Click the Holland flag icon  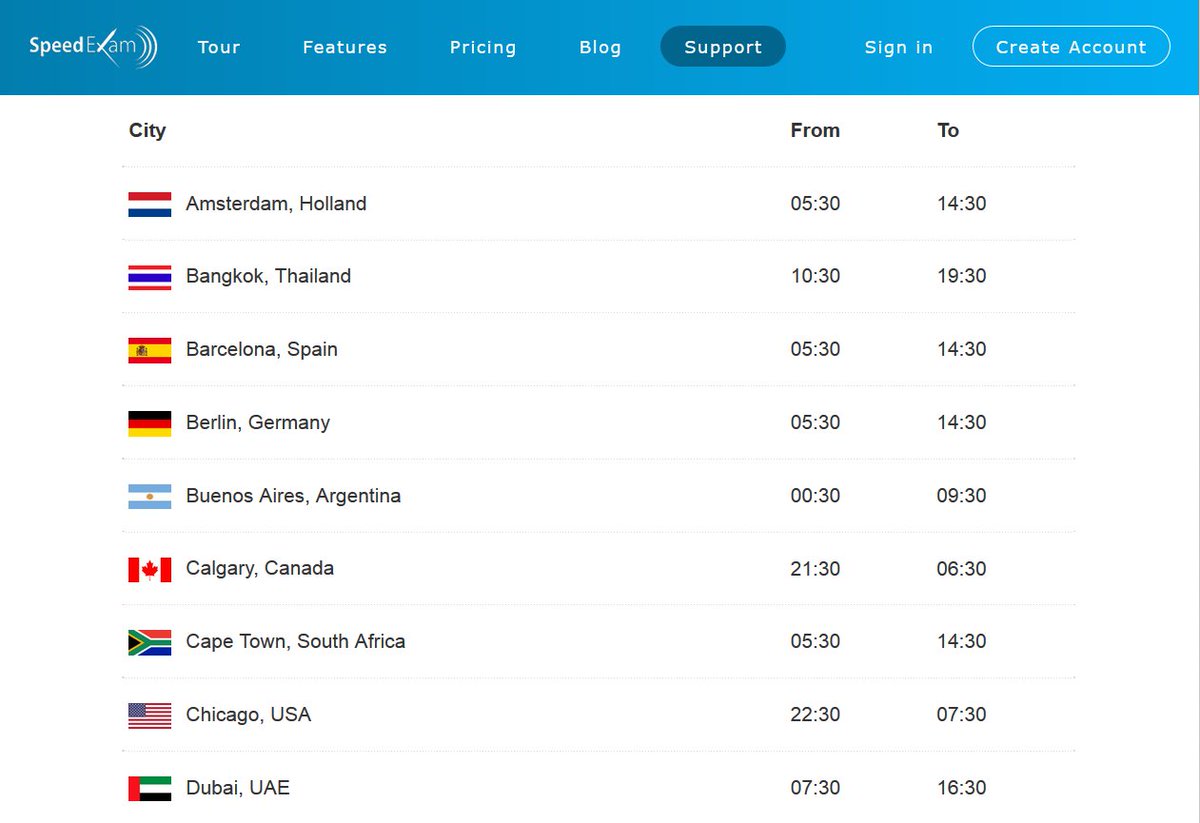[149, 204]
